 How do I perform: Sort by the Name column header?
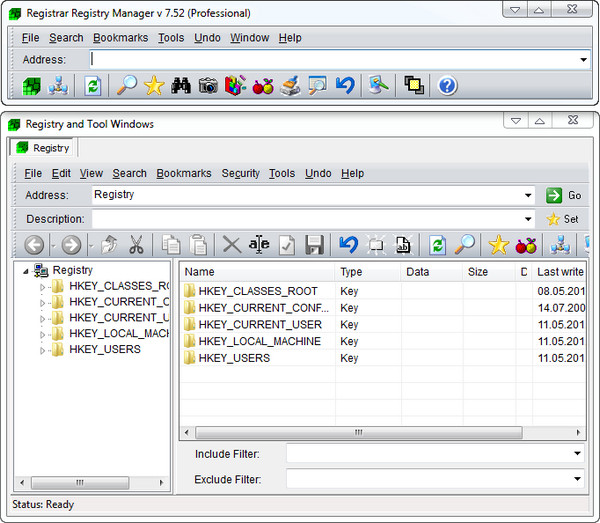[258, 272]
